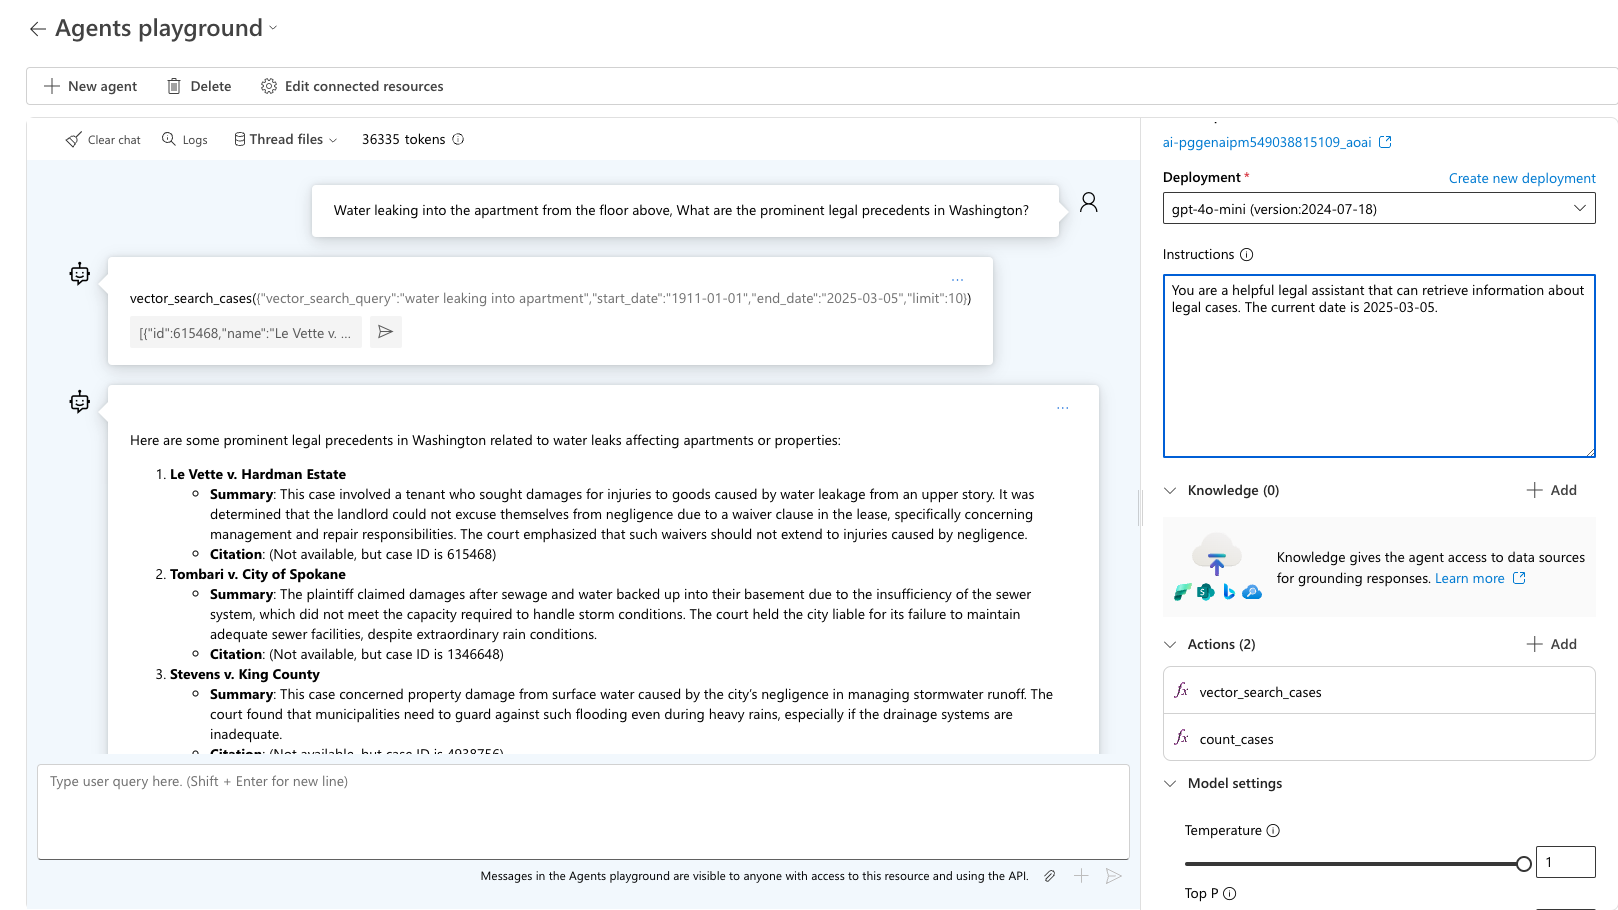This screenshot has width=1618, height=910.
Task: Open the Deployment dropdown showing gpt-4o-mini
Action: click(x=1378, y=208)
